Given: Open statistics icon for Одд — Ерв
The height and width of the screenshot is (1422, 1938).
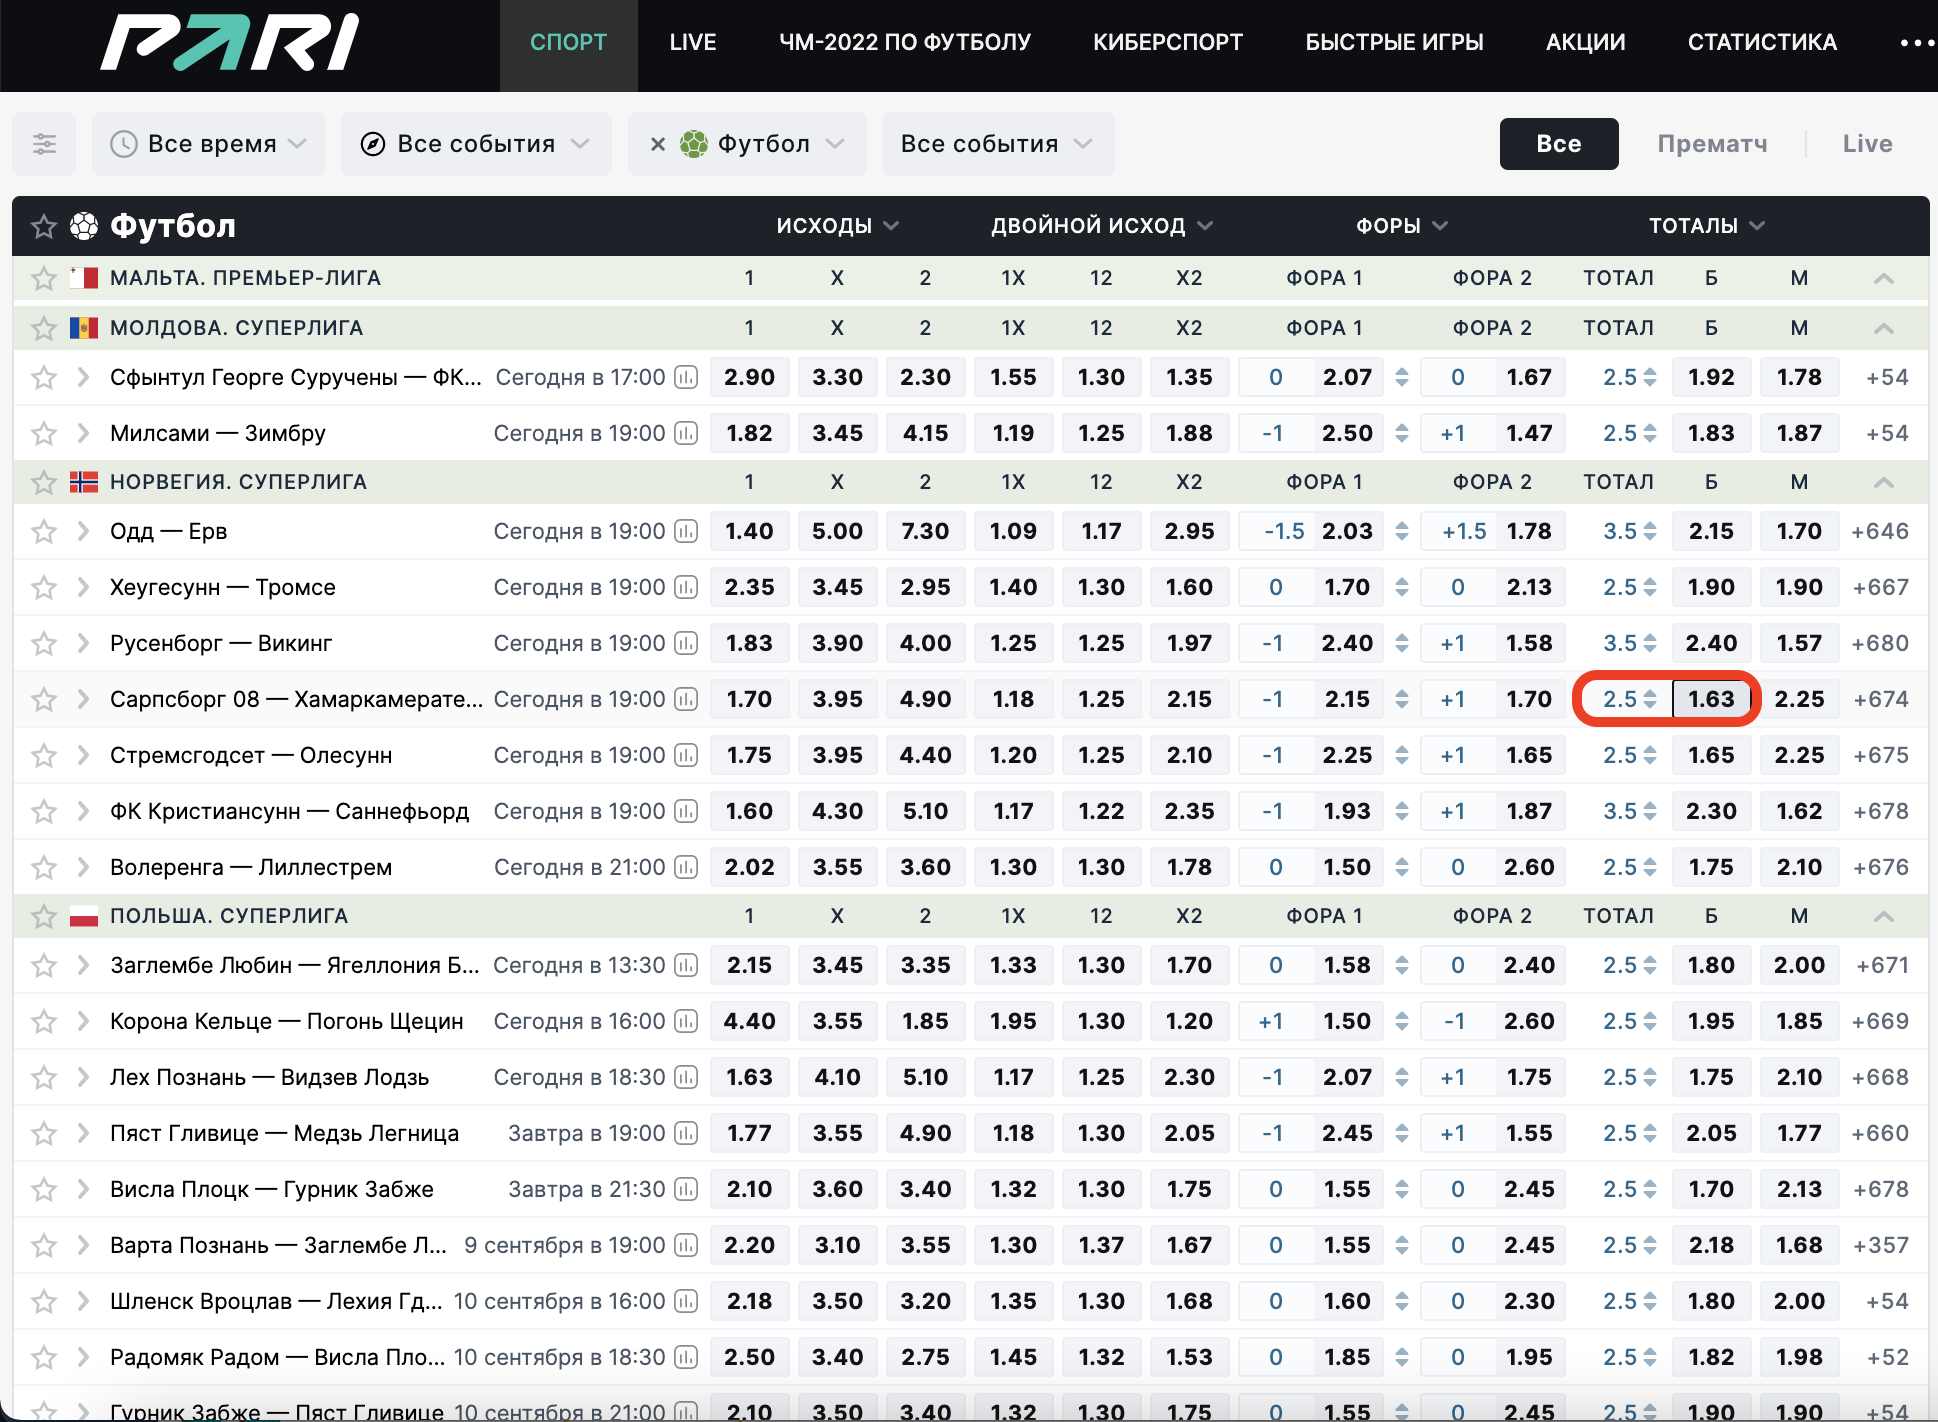Looking at the screenshot, I should pos(686,531).
